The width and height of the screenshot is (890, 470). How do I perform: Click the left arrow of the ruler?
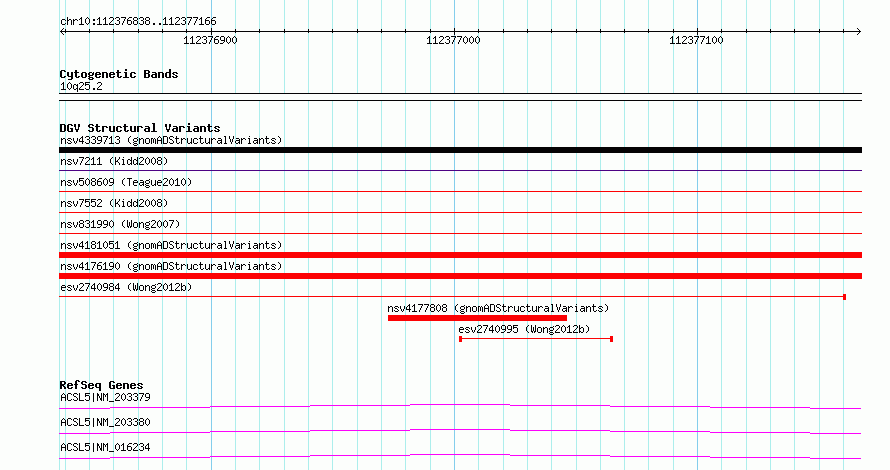(x=62, y=32)
